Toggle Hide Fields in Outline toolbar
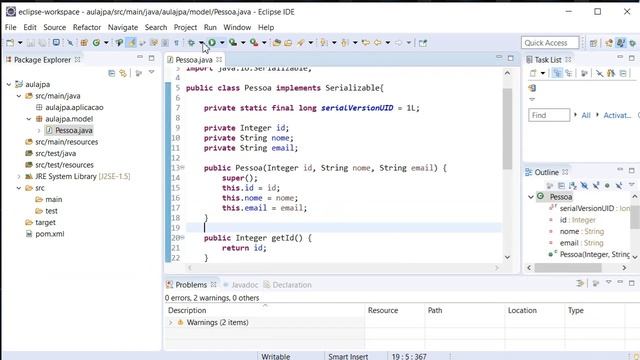The image size is (640, 360). [x=584, y=186]
